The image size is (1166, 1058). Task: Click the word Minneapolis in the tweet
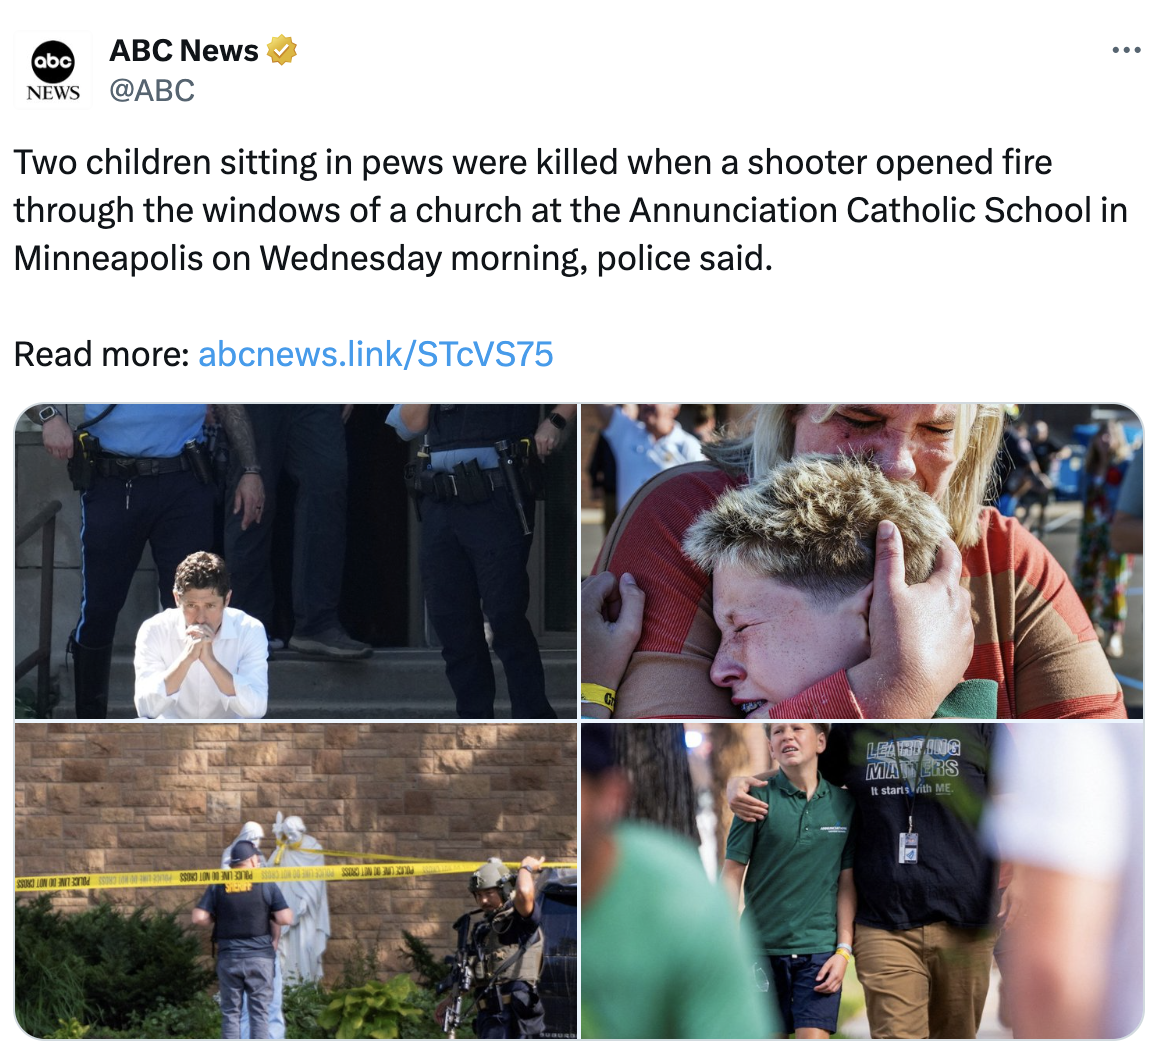(109, 259)
